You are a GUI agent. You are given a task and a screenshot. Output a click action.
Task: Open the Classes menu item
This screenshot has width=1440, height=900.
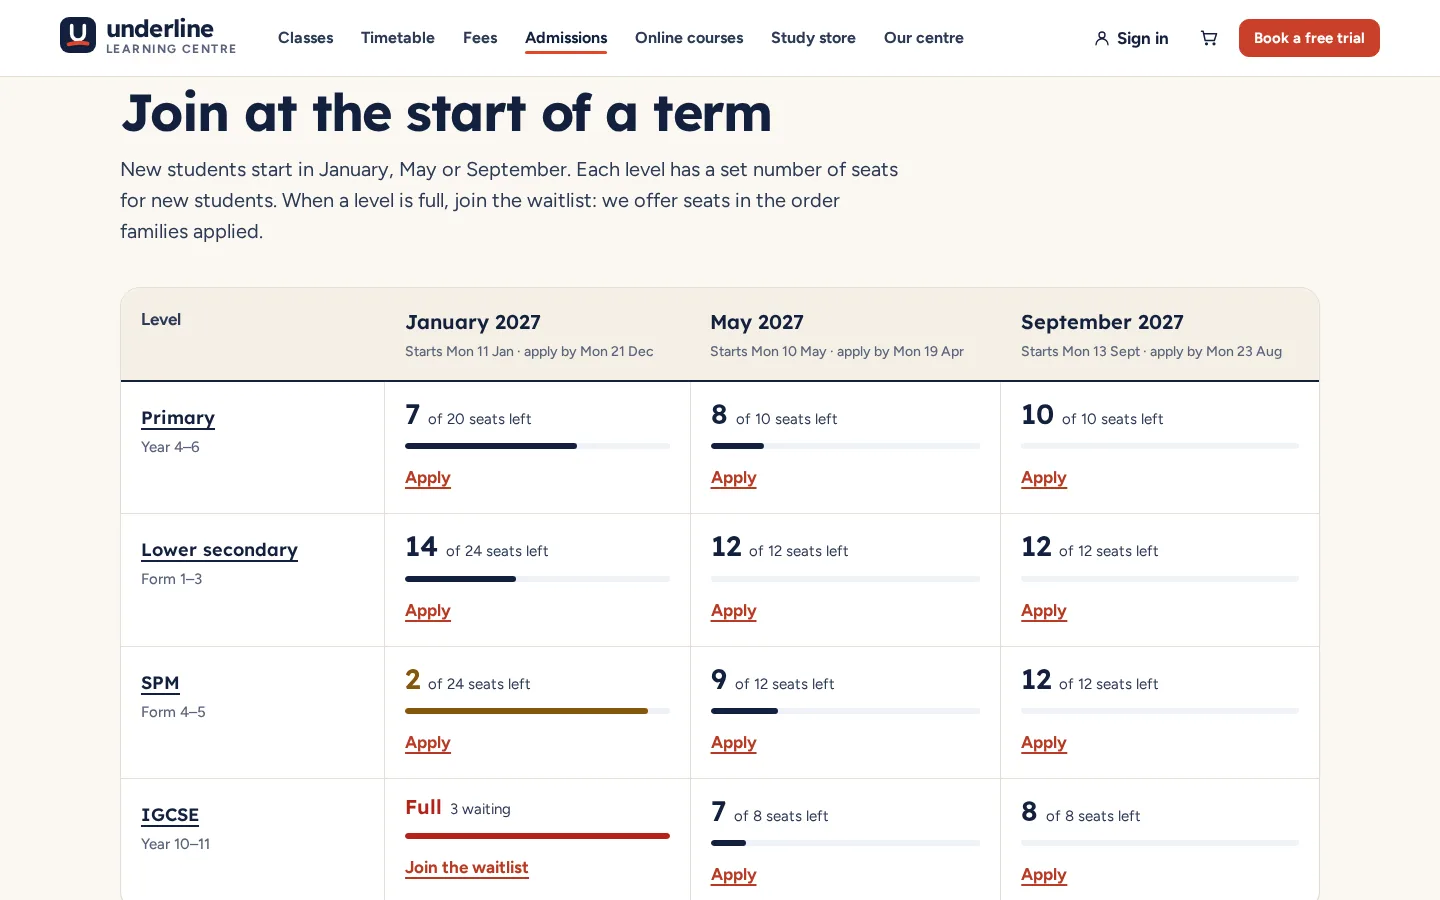point(305,38)
